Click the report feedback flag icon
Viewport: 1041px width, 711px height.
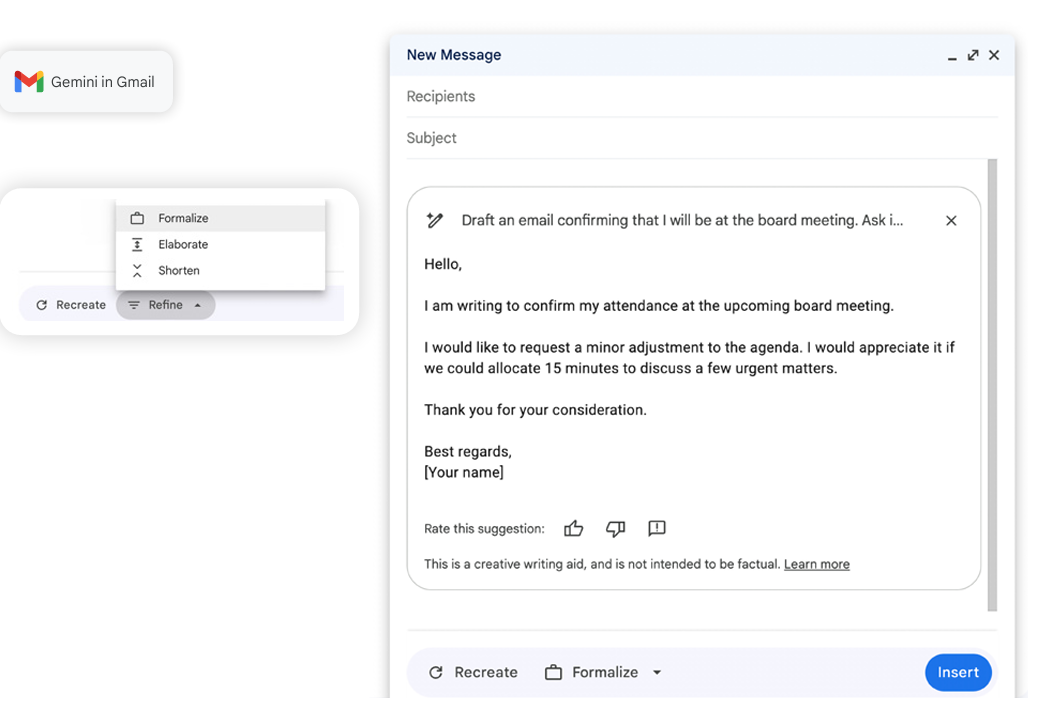657,529
